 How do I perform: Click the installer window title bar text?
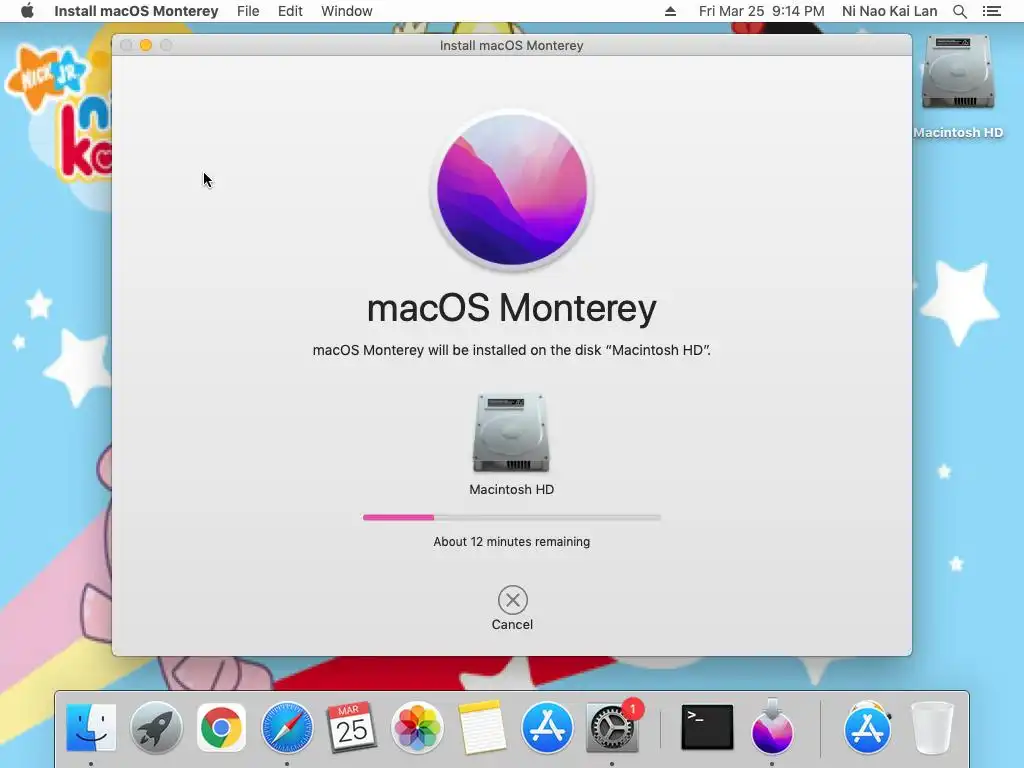click(x=511, y=46)
